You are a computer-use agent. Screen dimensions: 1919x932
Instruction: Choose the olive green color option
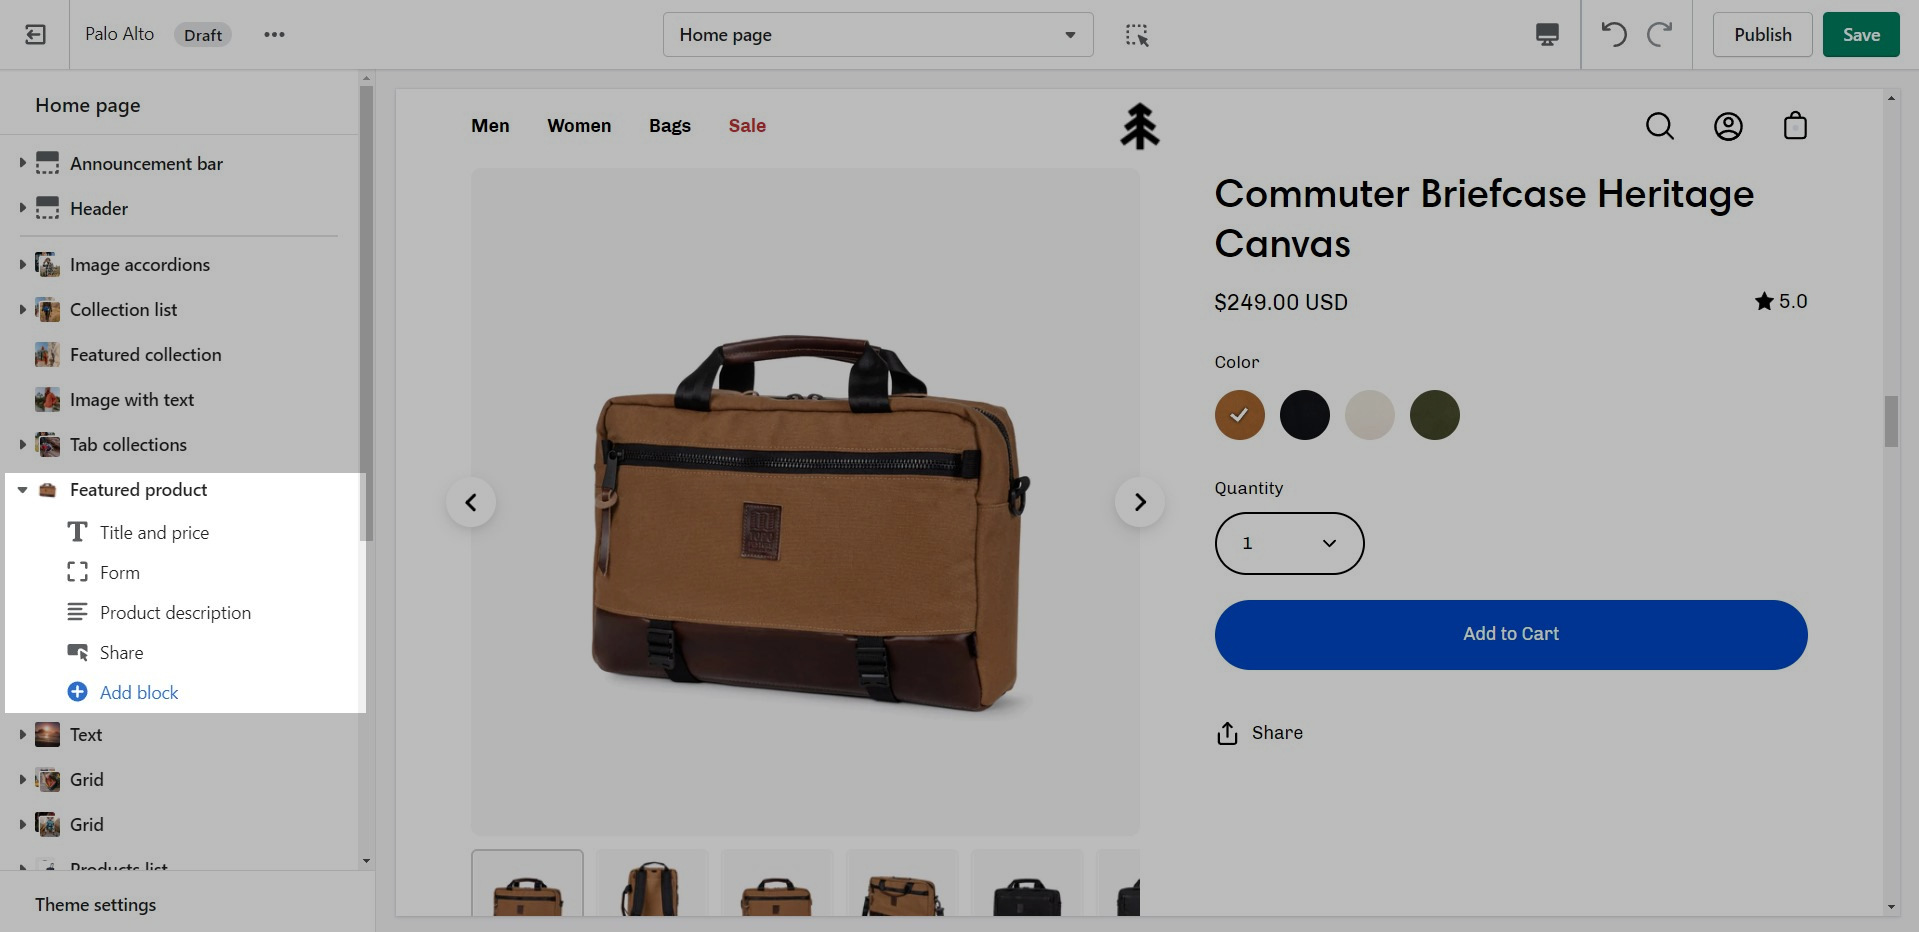[x=1434, y=415]
